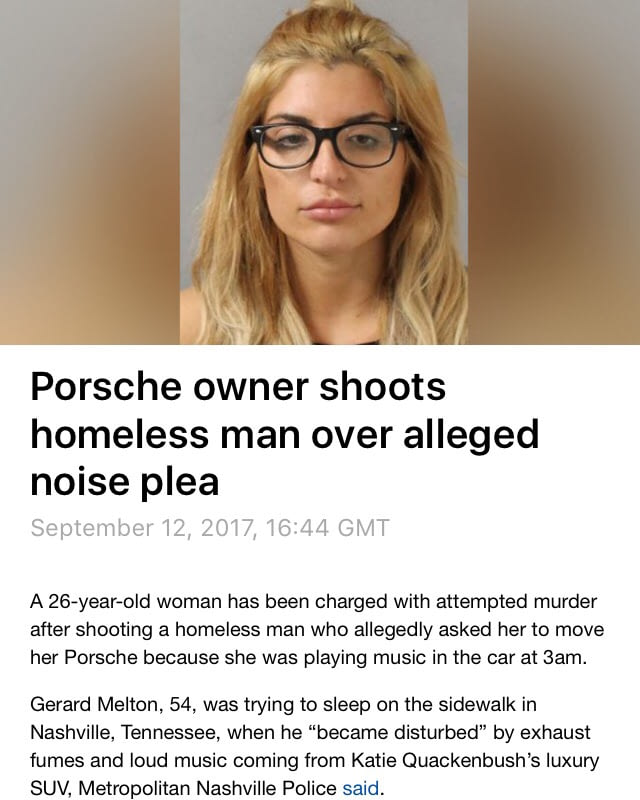The width and height of the screenshot is (640, 800).
Task: Click the word "Porsche" in the headline
Action: (106, 387)
